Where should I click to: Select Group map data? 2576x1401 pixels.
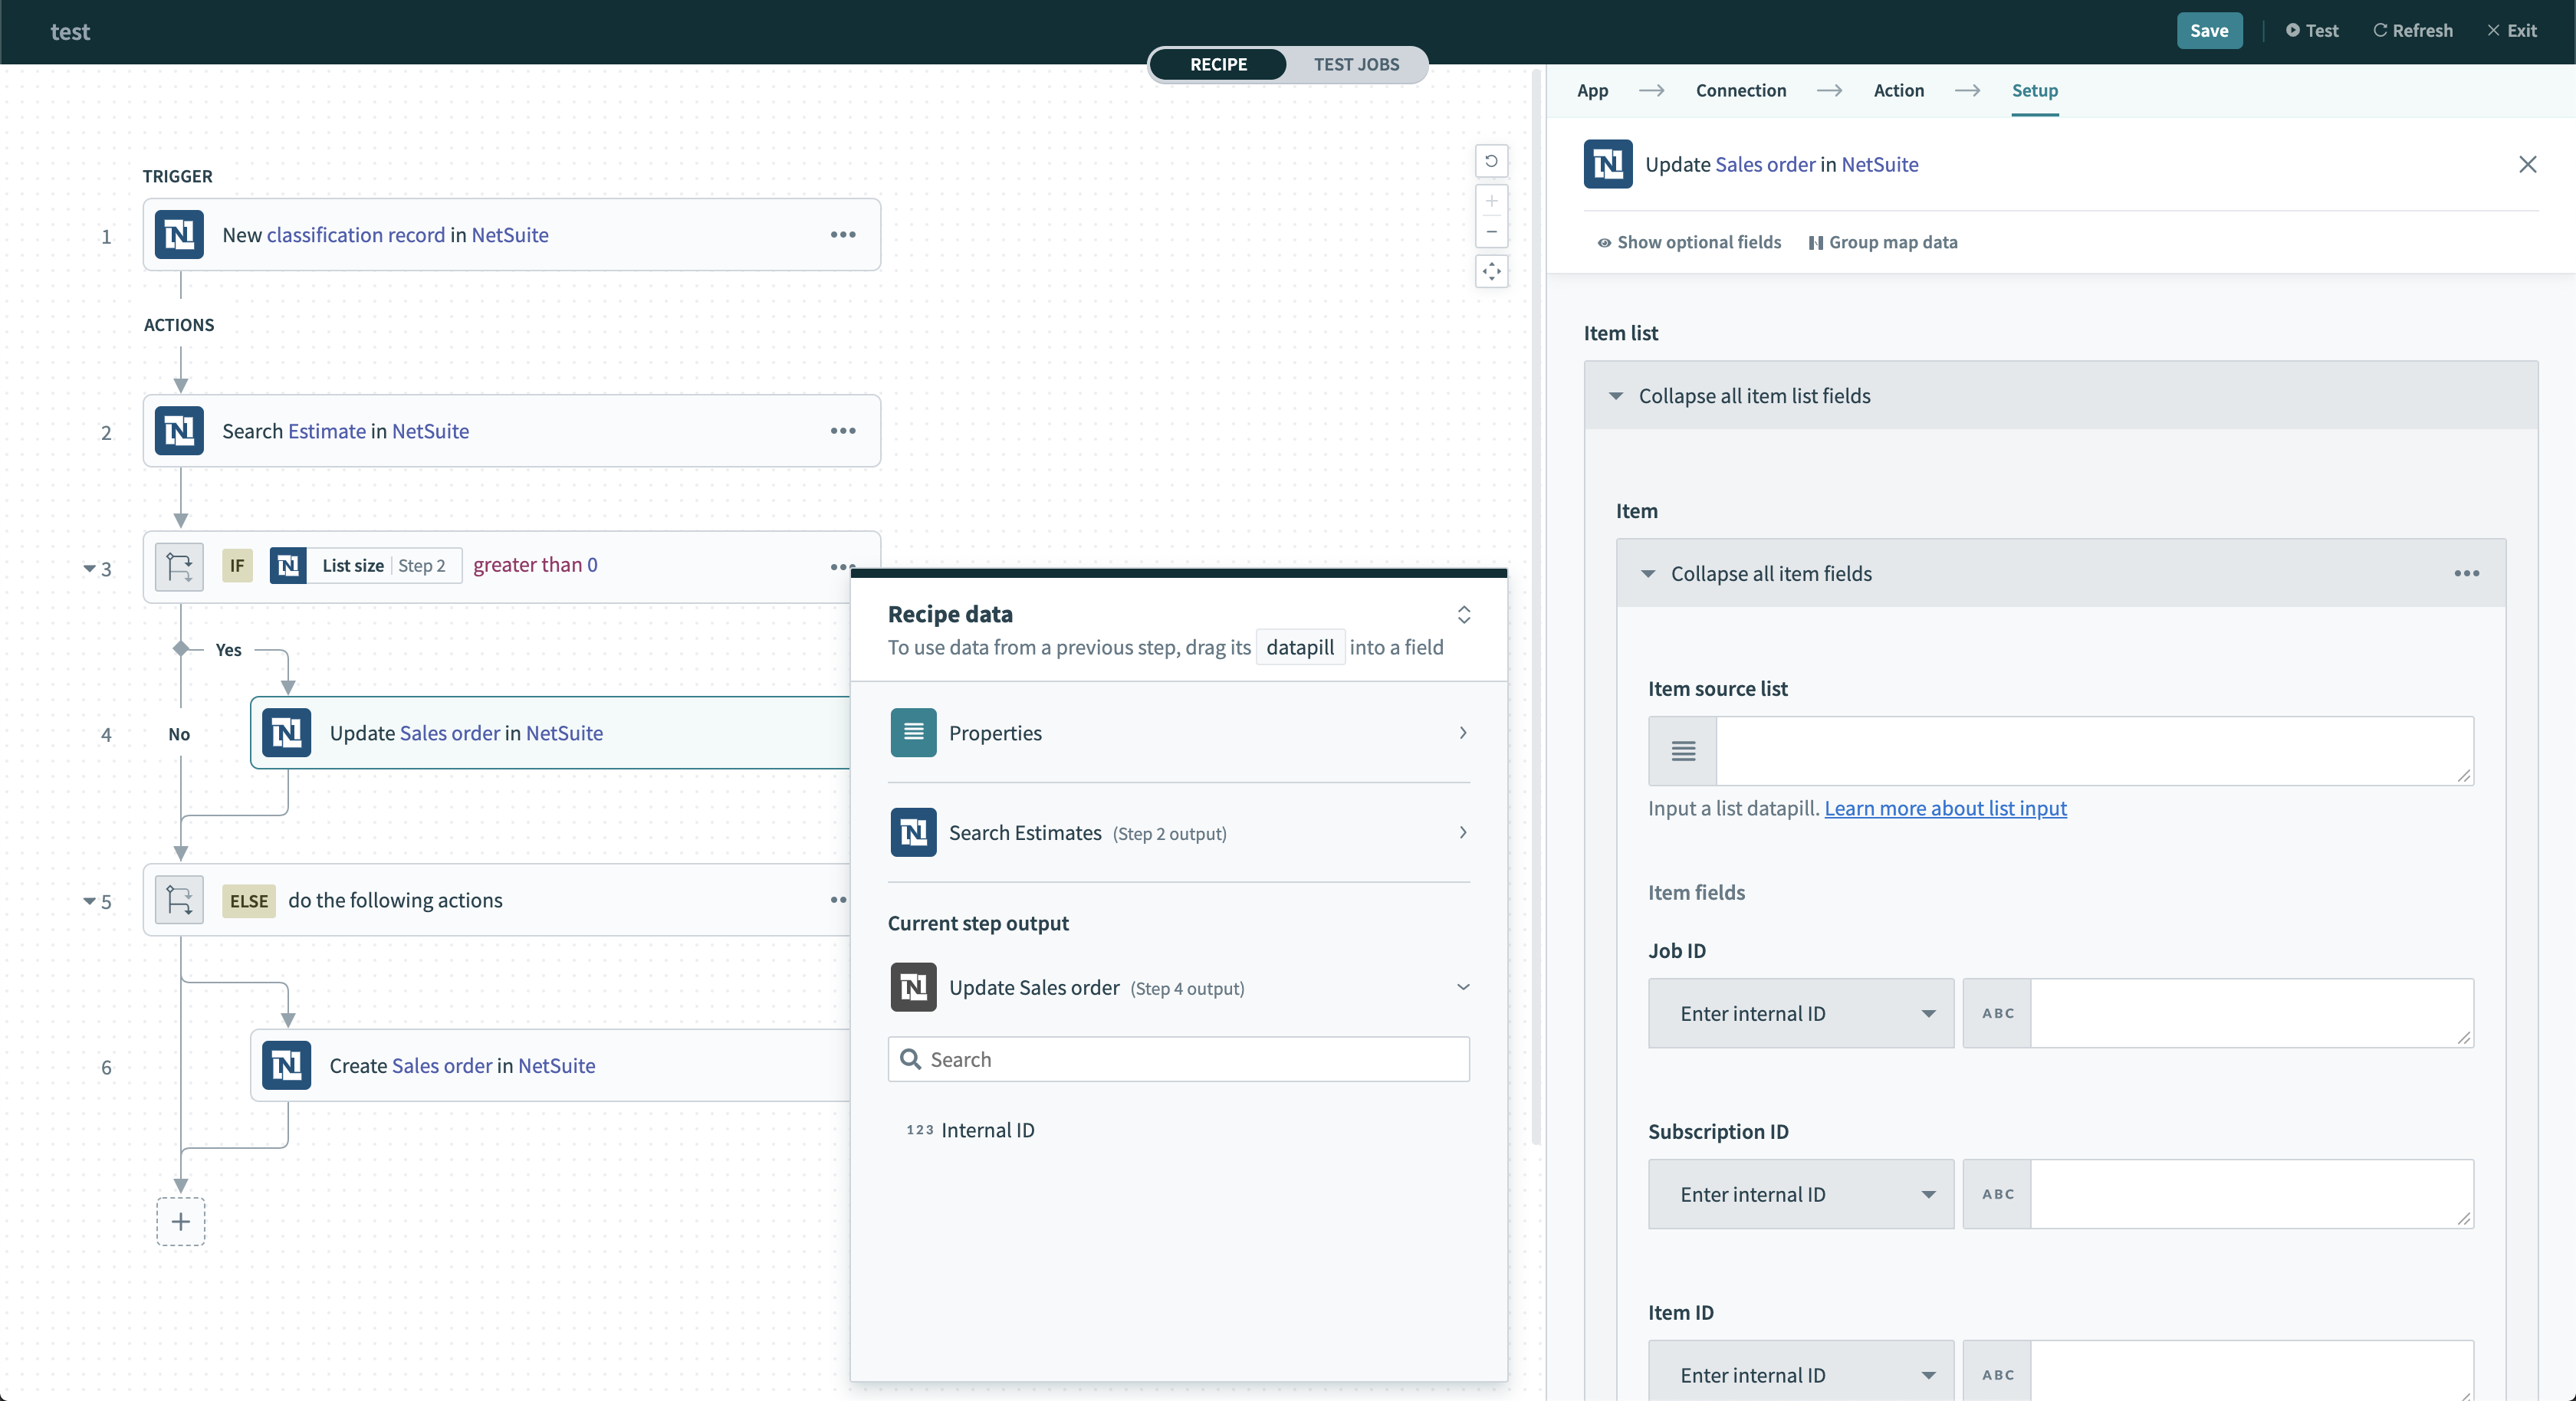(x=1883, y=242)
